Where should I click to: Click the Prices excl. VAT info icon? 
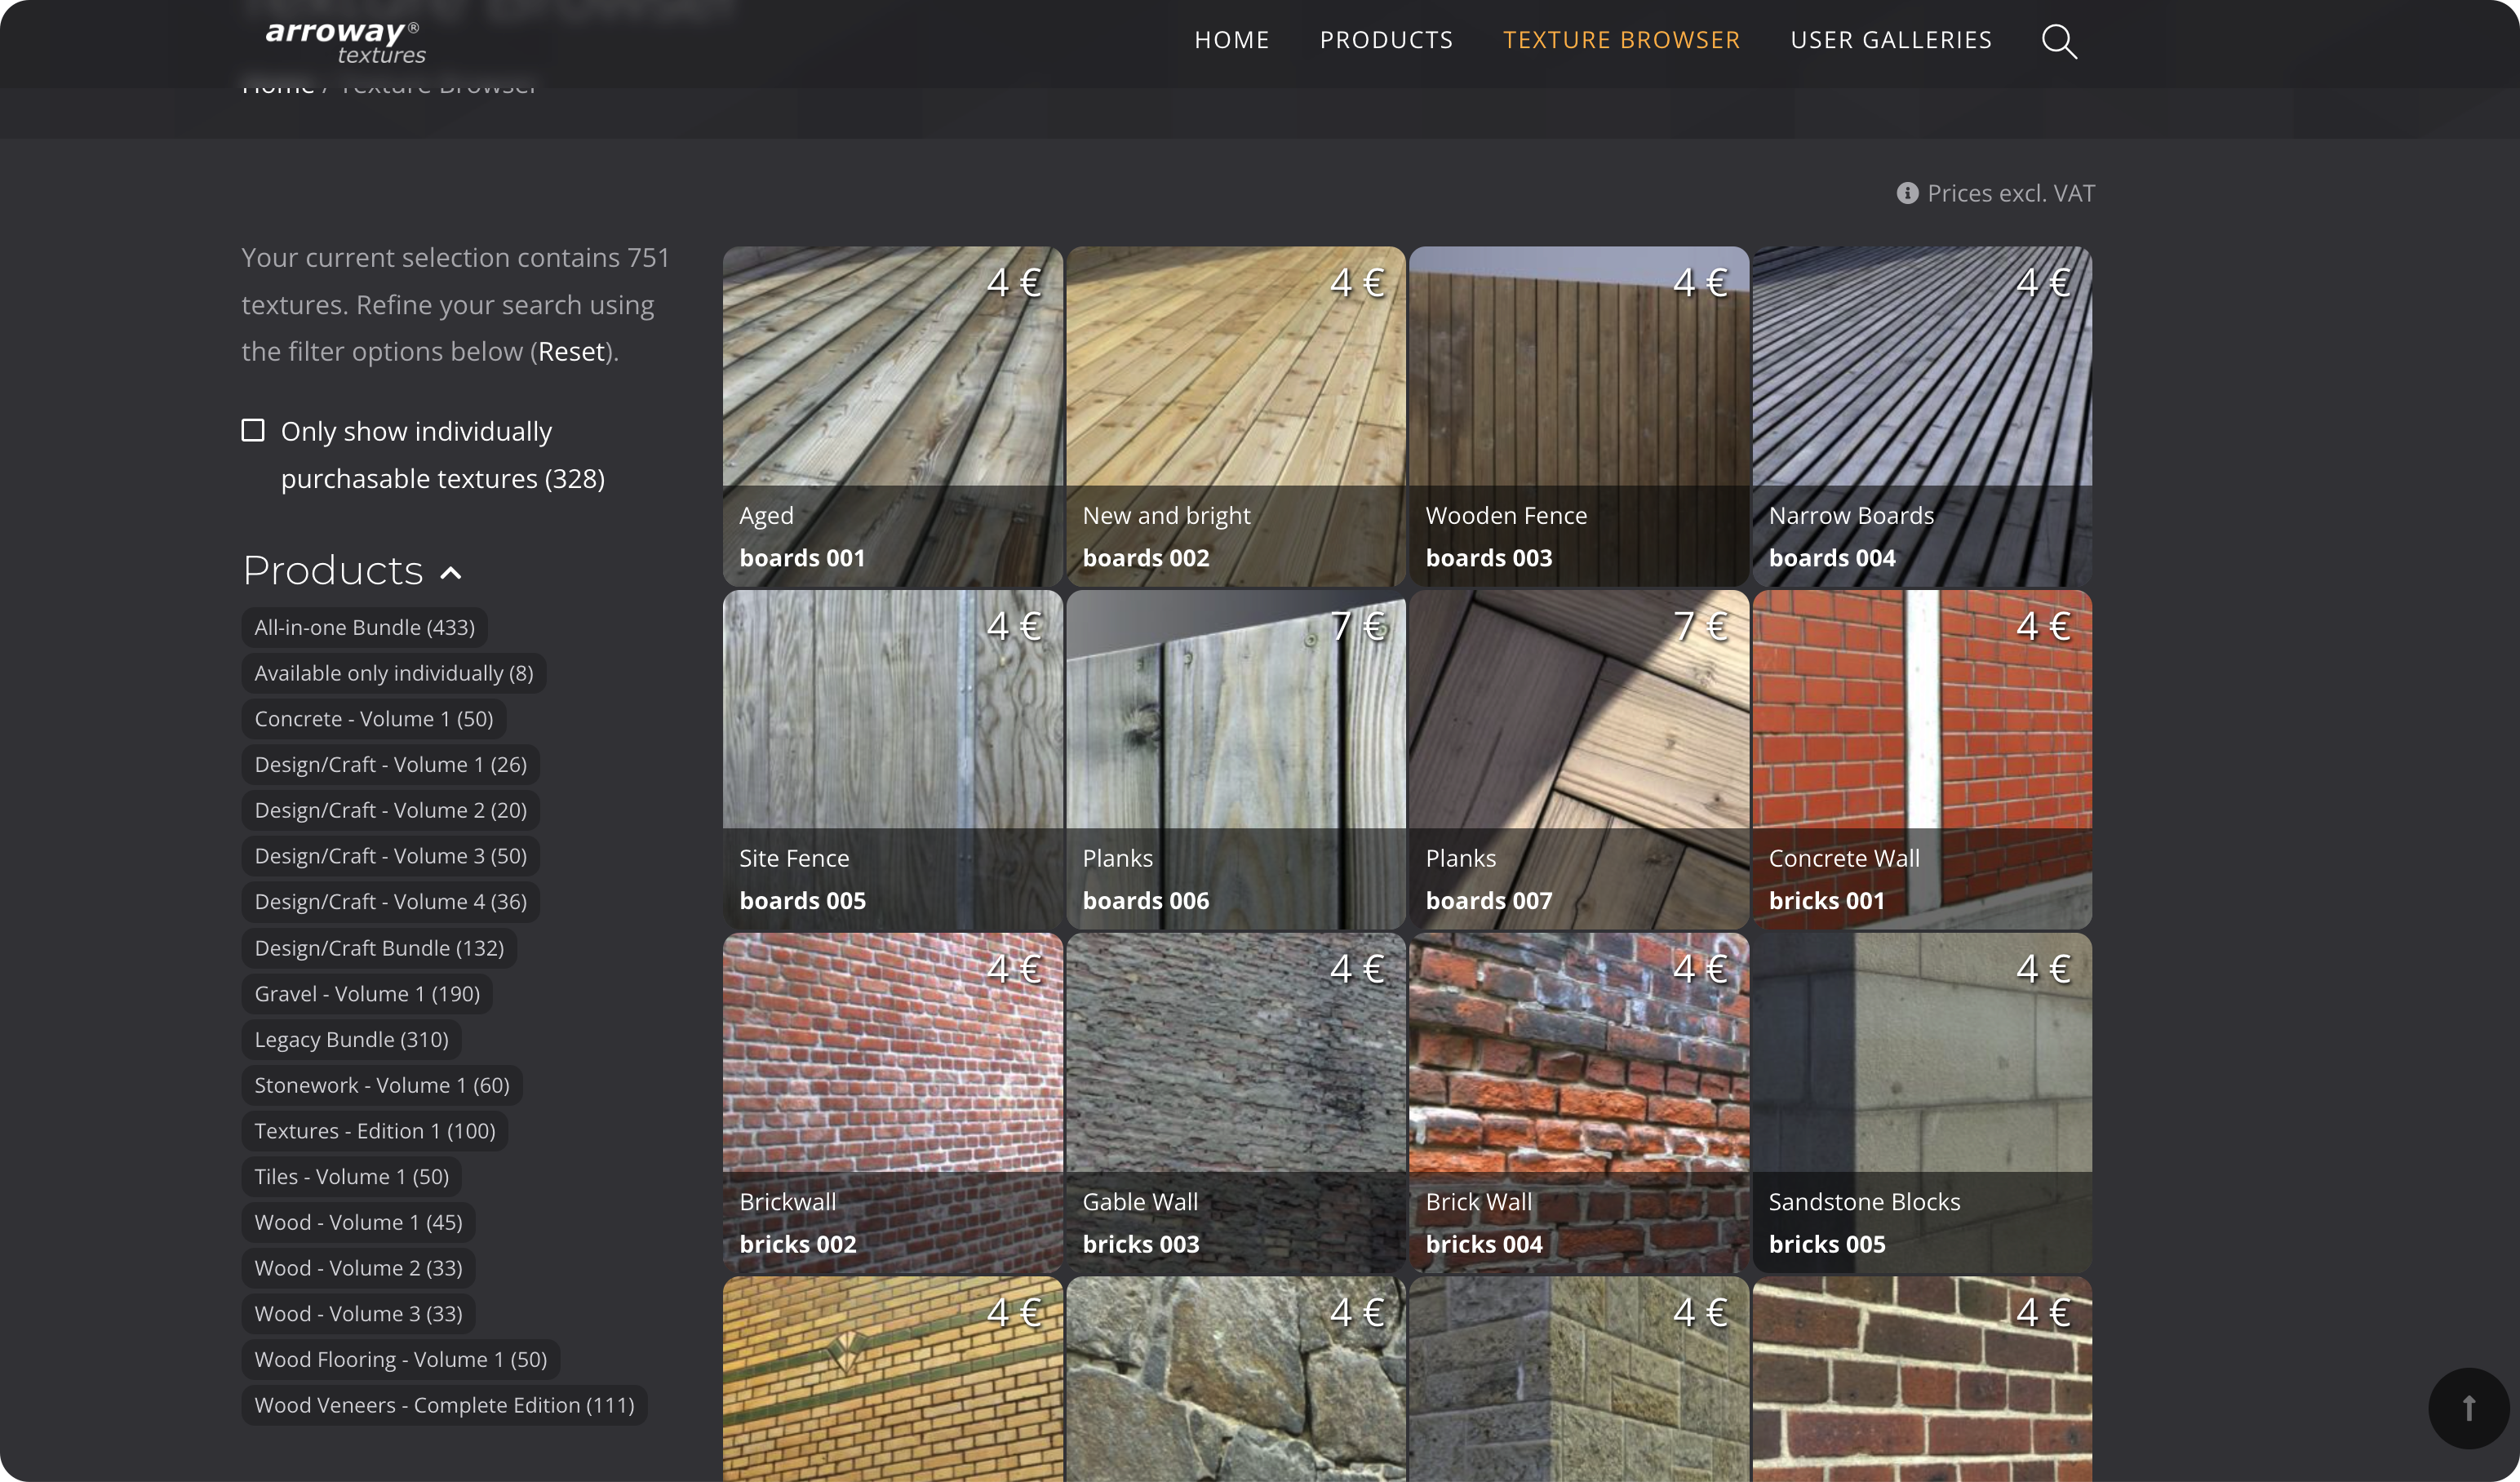point(1907,193)
